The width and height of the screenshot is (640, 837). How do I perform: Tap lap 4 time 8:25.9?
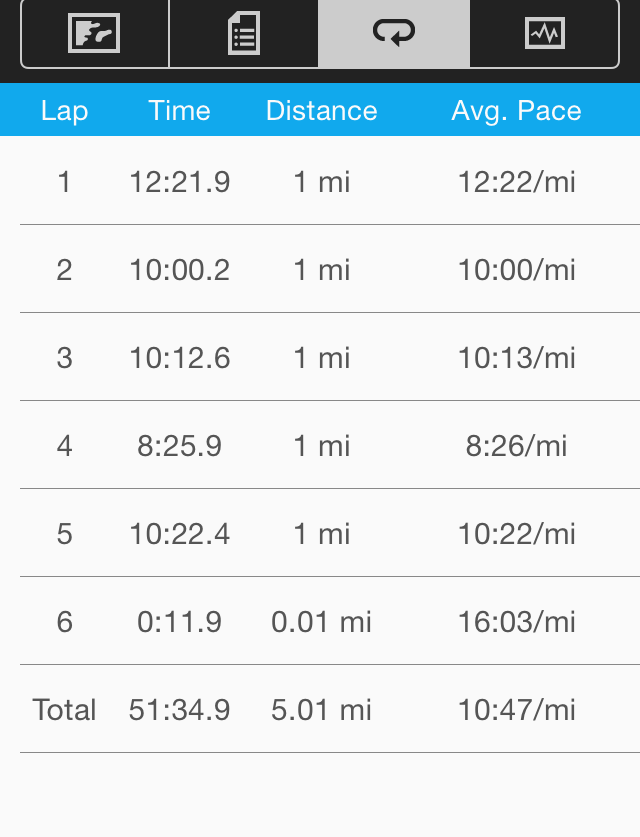[x=179, y=446]
